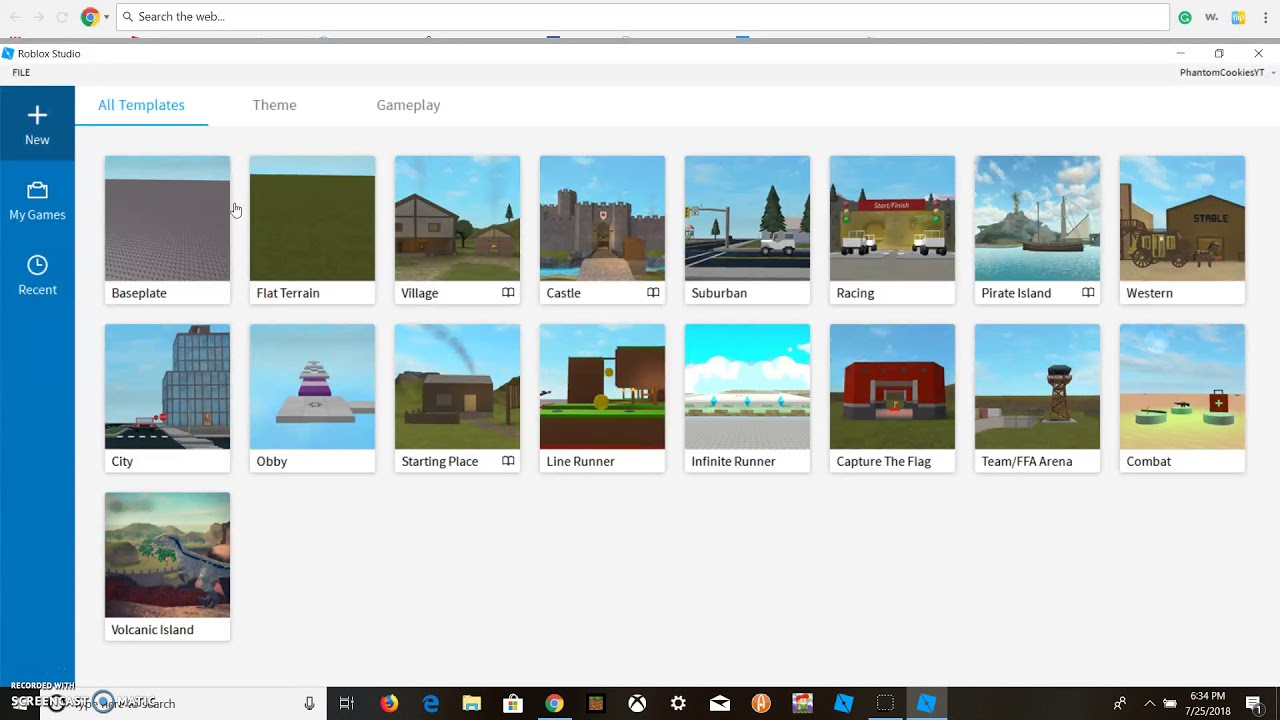
Task: Open the tutorial book icon on Starting Place
Action: (508, 461)
